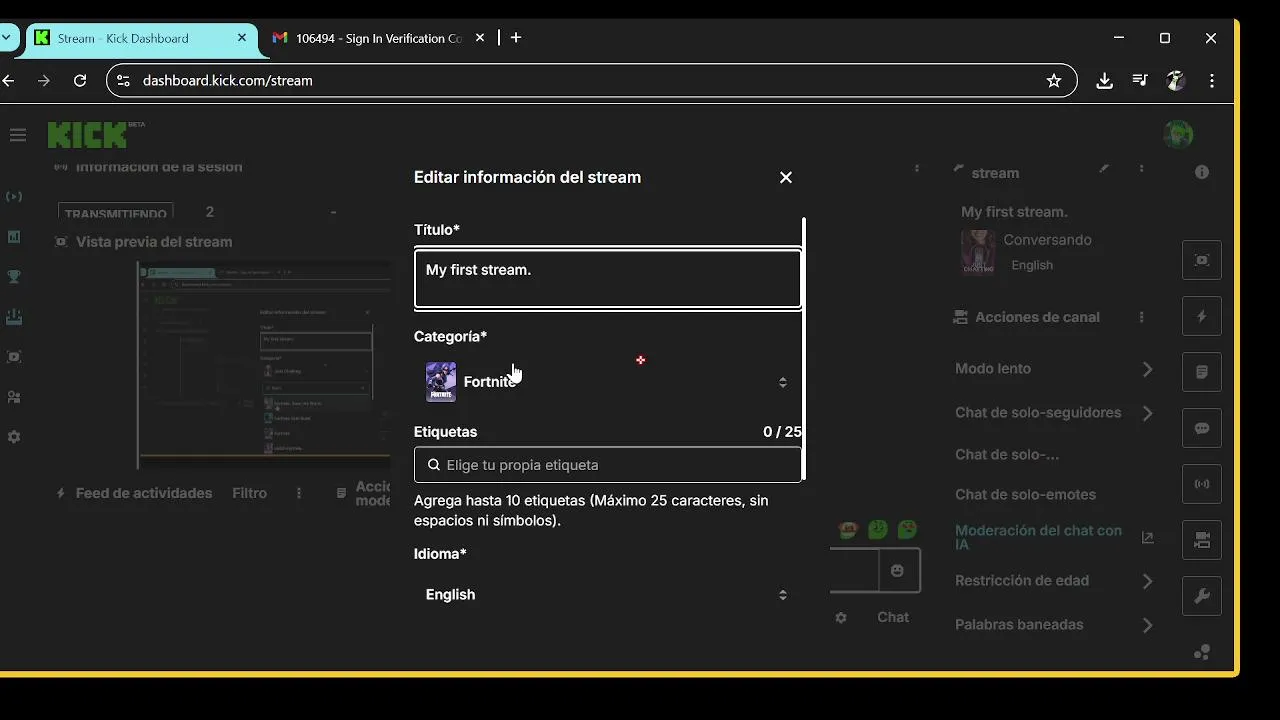Open the three-dot menu of the stream panel
The height and width of the screenshot is (720, 1280).
1141,170
